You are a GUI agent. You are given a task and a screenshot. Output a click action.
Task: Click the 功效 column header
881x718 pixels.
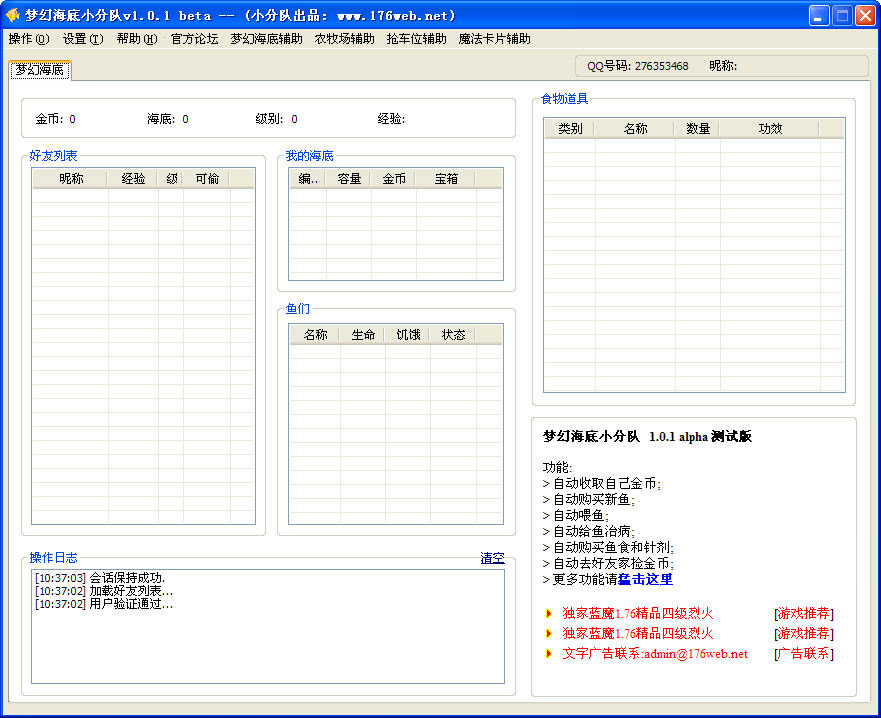(x=770, y=129)
